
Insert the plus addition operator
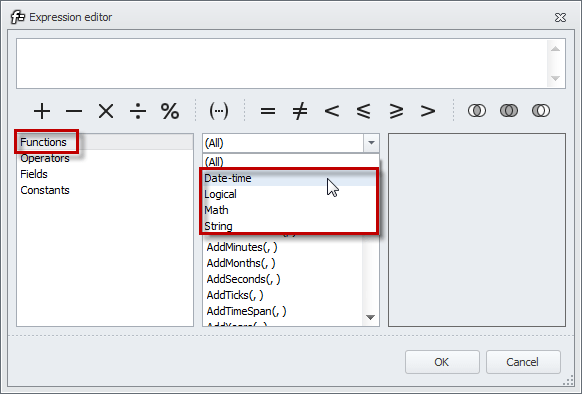tap(42, 111)
